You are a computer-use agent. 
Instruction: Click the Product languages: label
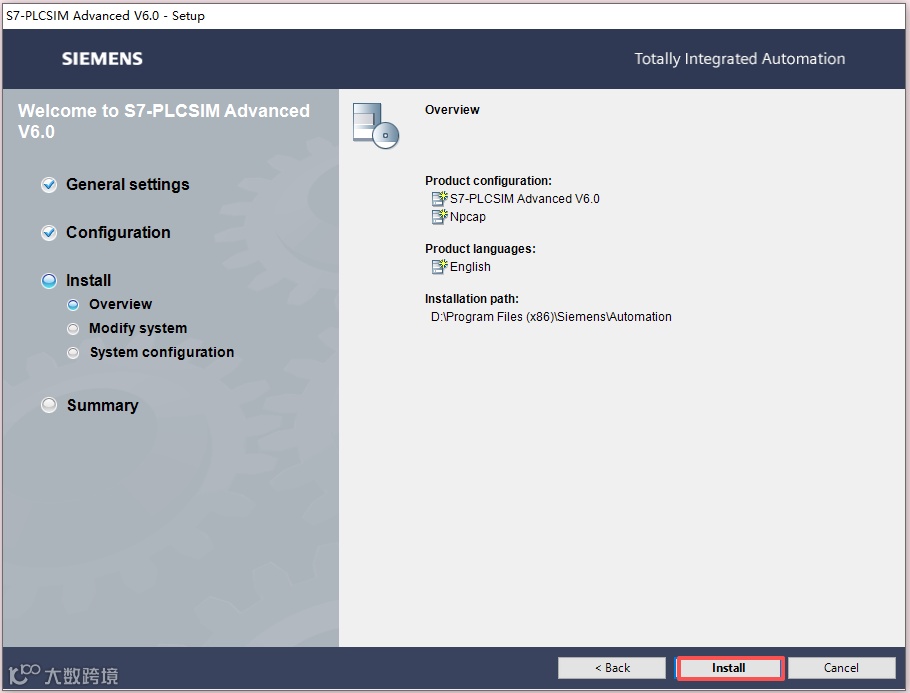point(481,248)
